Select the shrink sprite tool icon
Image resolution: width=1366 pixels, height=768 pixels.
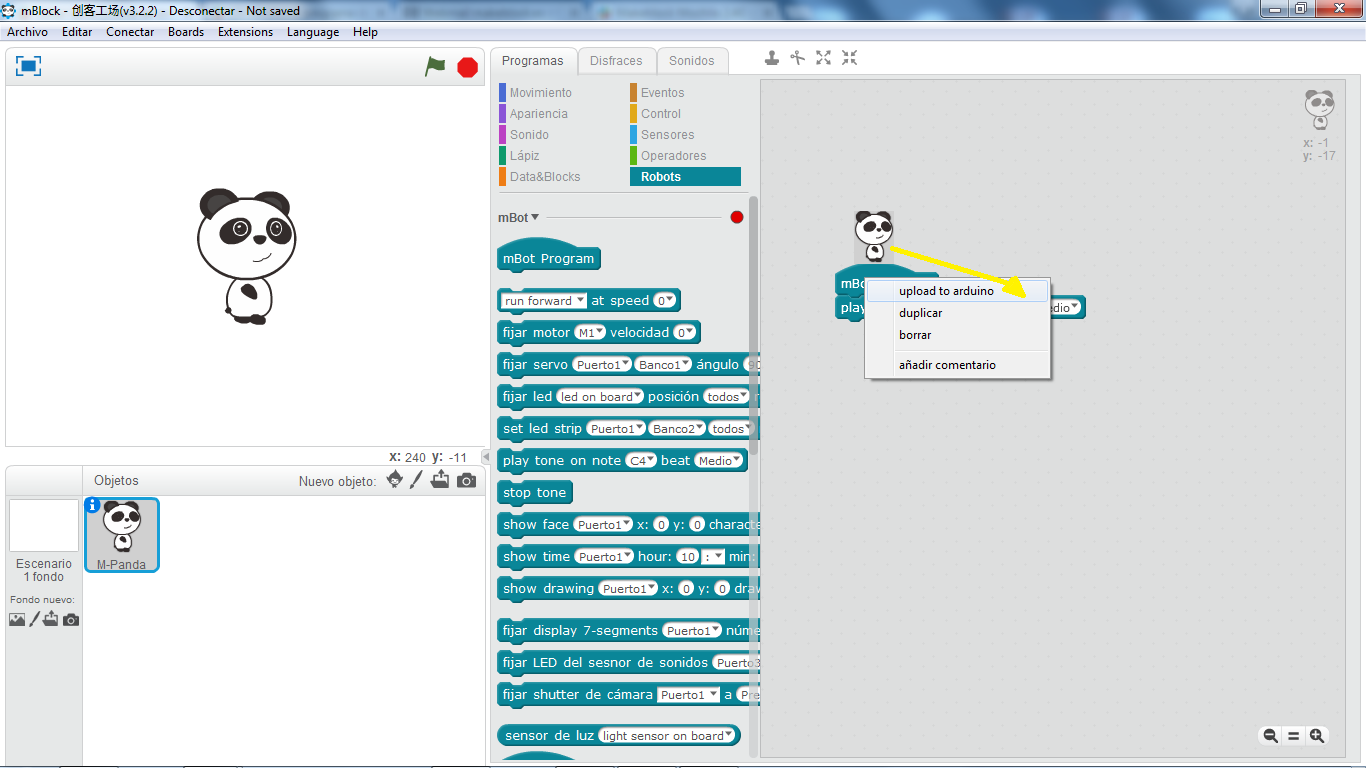(849, 58)
